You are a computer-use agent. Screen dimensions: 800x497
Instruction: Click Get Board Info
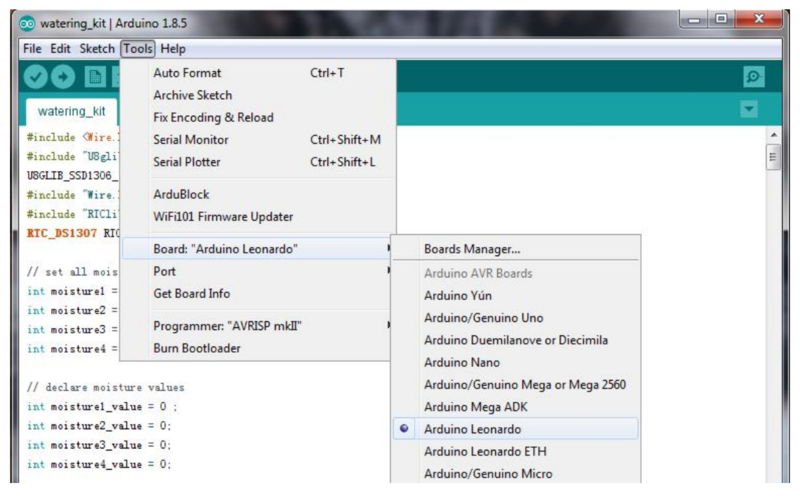click(258, 294)
